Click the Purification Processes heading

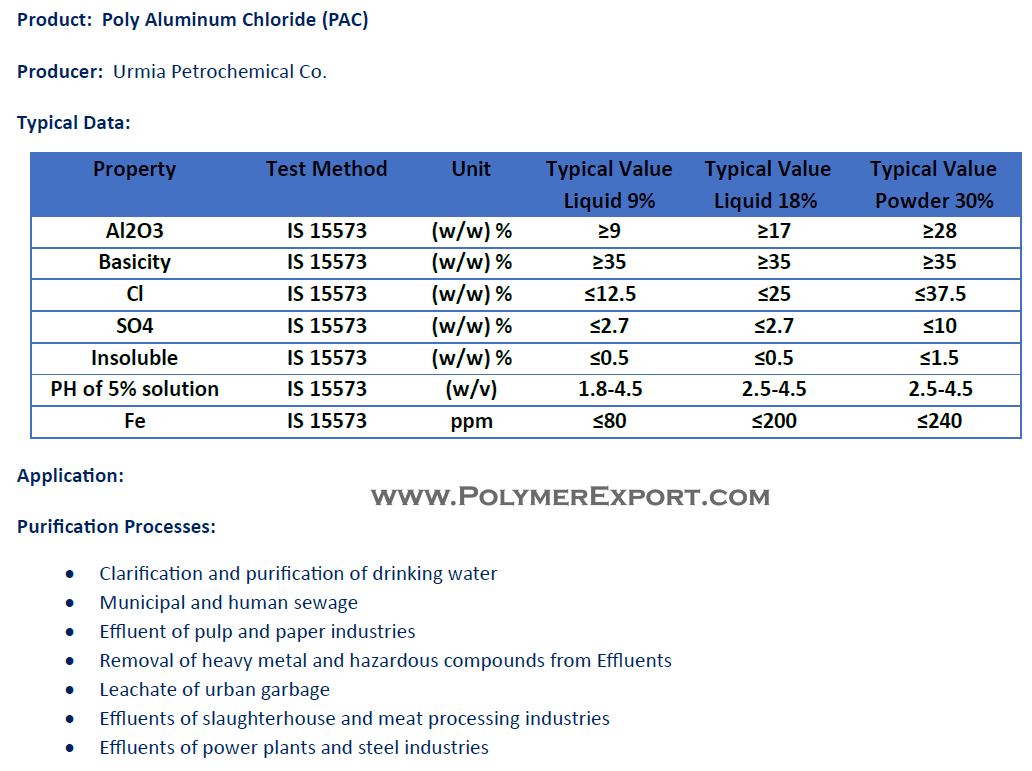pyautogui.click(x=116, y=527)
